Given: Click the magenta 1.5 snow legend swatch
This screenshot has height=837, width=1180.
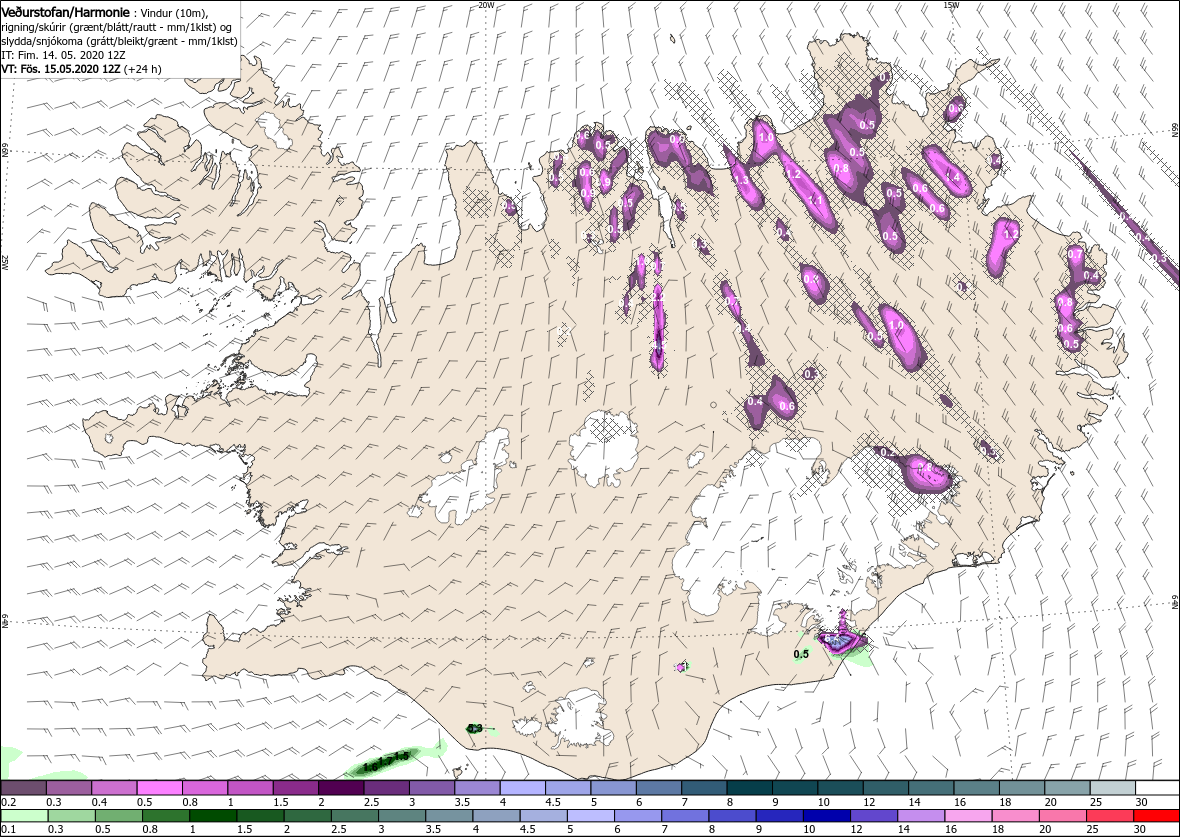Looking at the screenshot, I should 296,787.
